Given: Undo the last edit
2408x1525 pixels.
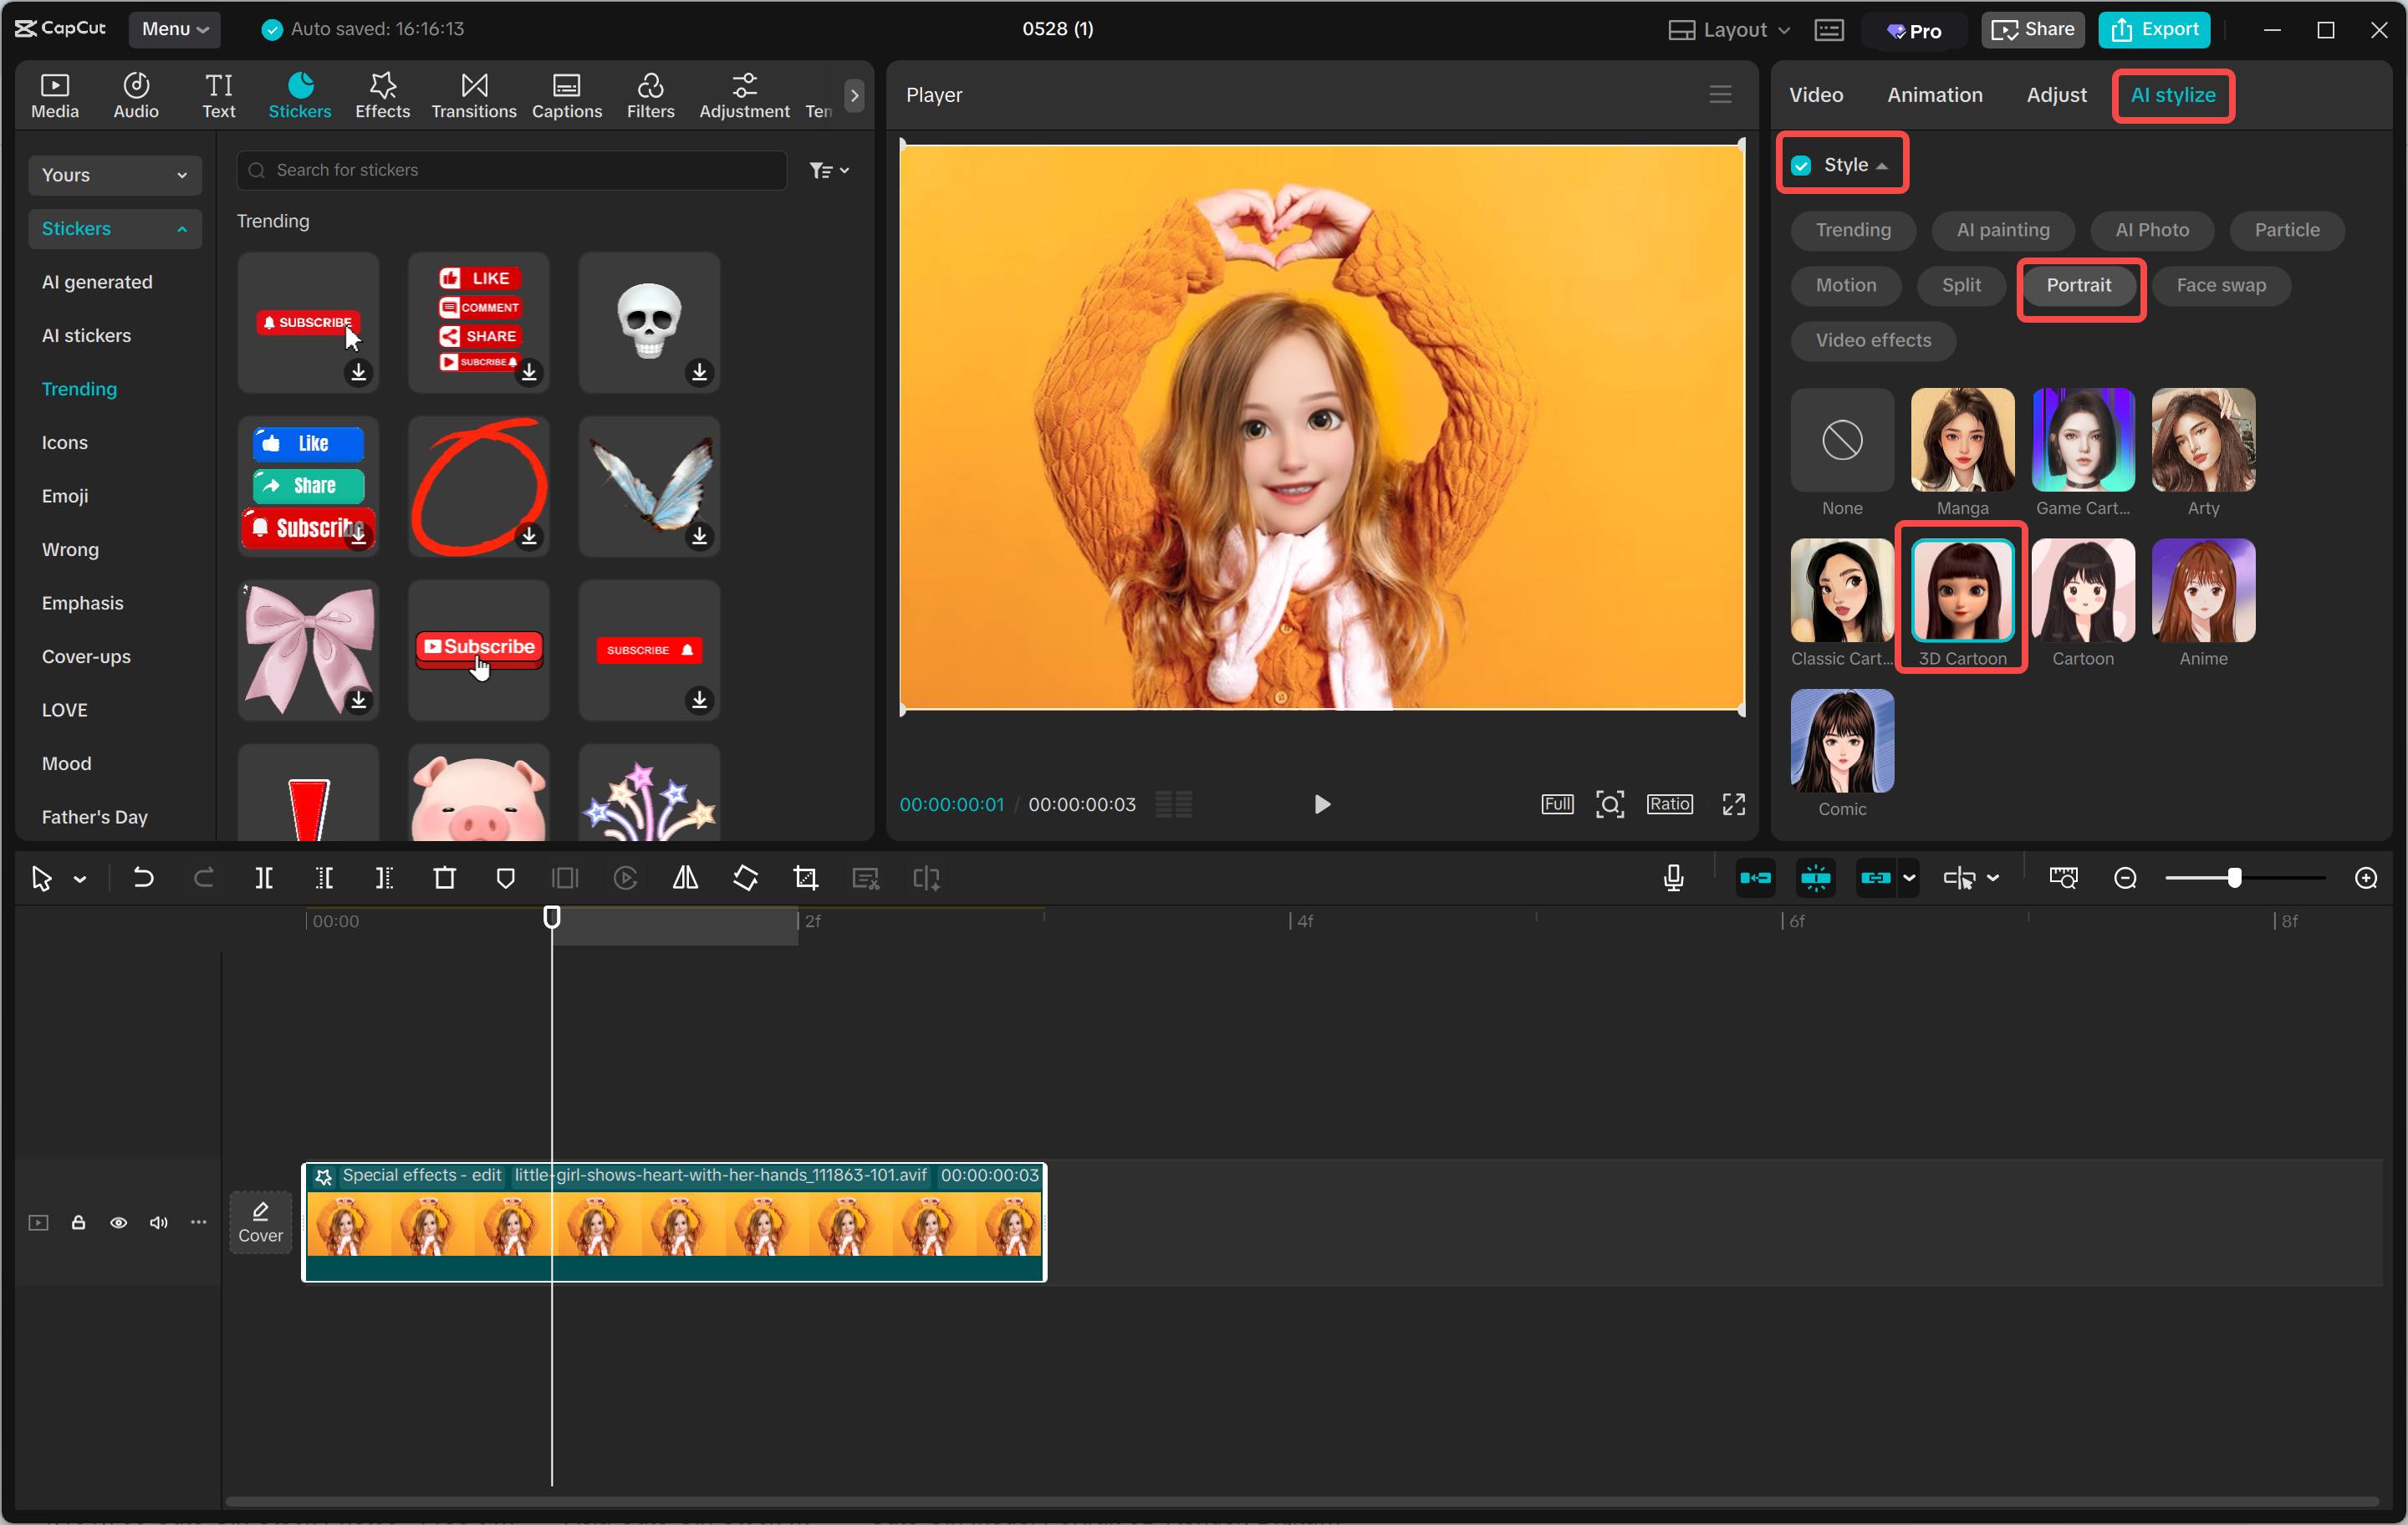Looking at the screenshot, I should [143, 878].
